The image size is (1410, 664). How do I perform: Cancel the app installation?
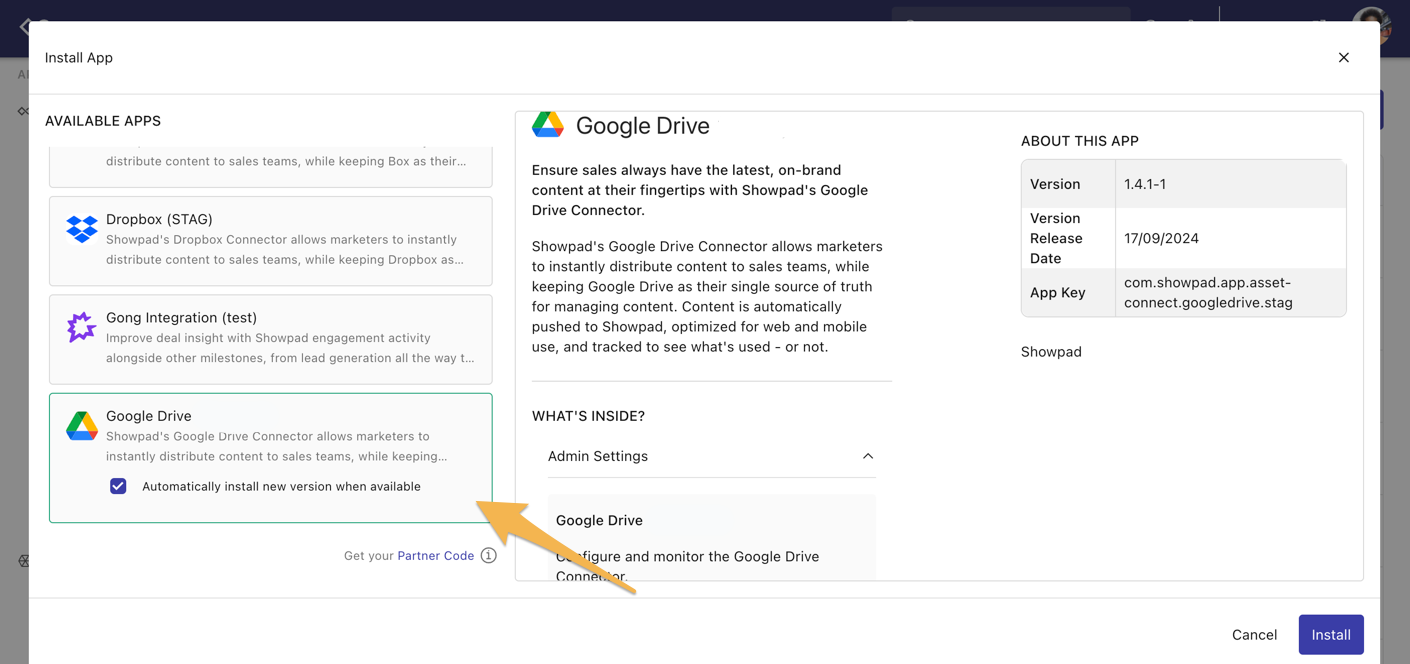click(x=1254, y=634)
